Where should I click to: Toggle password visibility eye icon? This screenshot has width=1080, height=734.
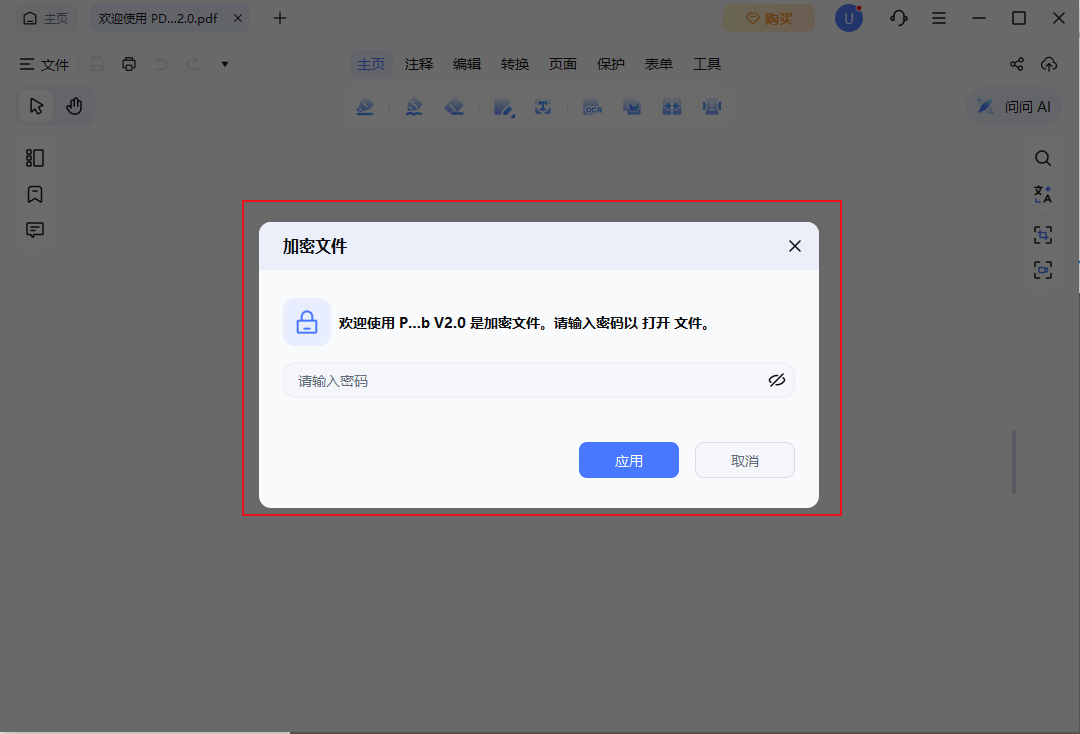point(777,380)
